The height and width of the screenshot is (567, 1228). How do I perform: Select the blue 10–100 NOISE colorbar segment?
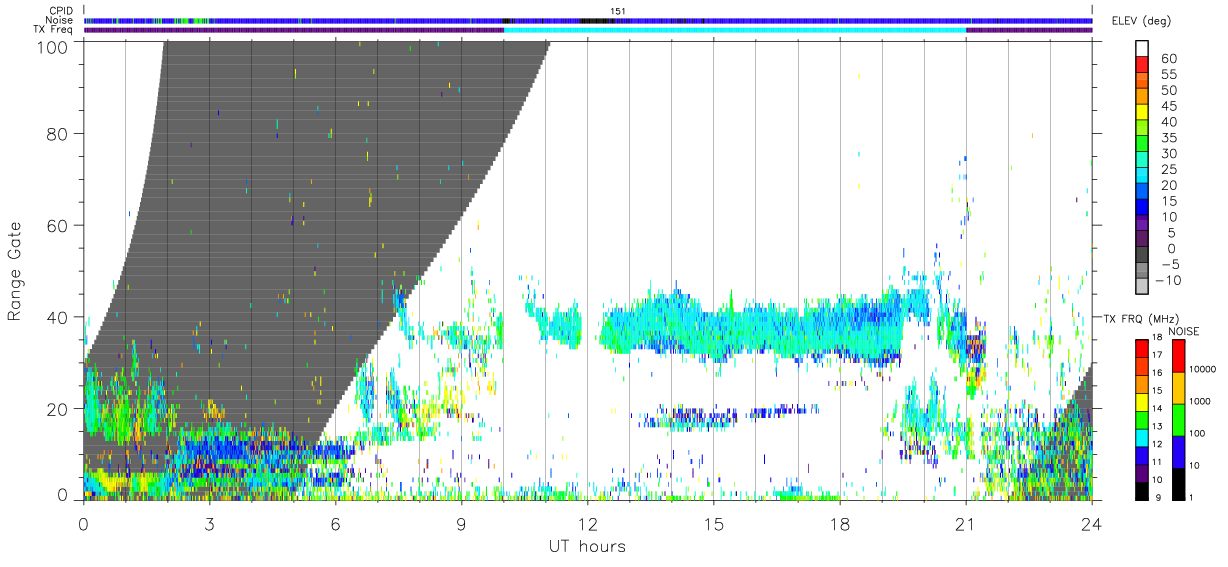1178,451
